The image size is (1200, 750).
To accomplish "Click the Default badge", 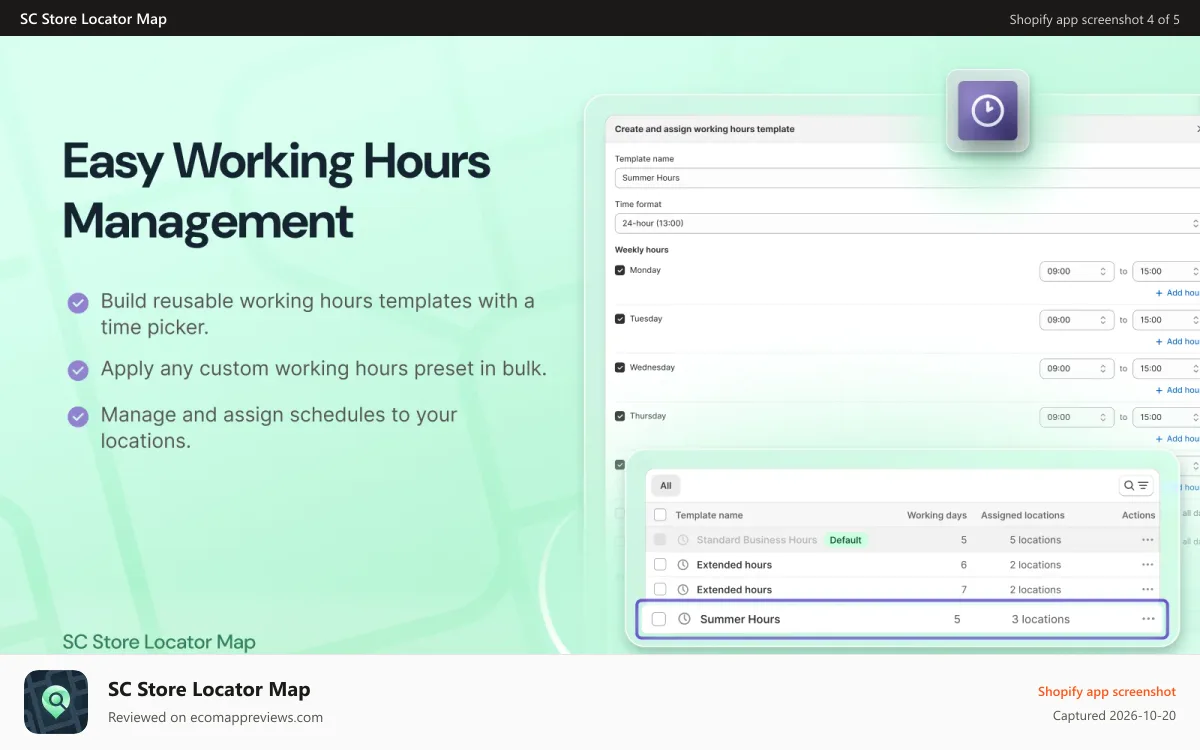I will (x=845, y=540).
